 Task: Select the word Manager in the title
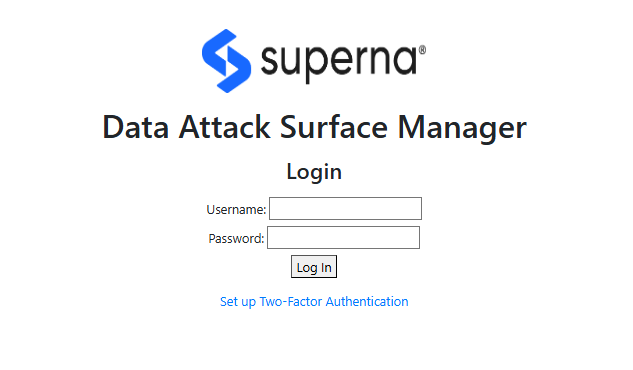coord(462,129)
